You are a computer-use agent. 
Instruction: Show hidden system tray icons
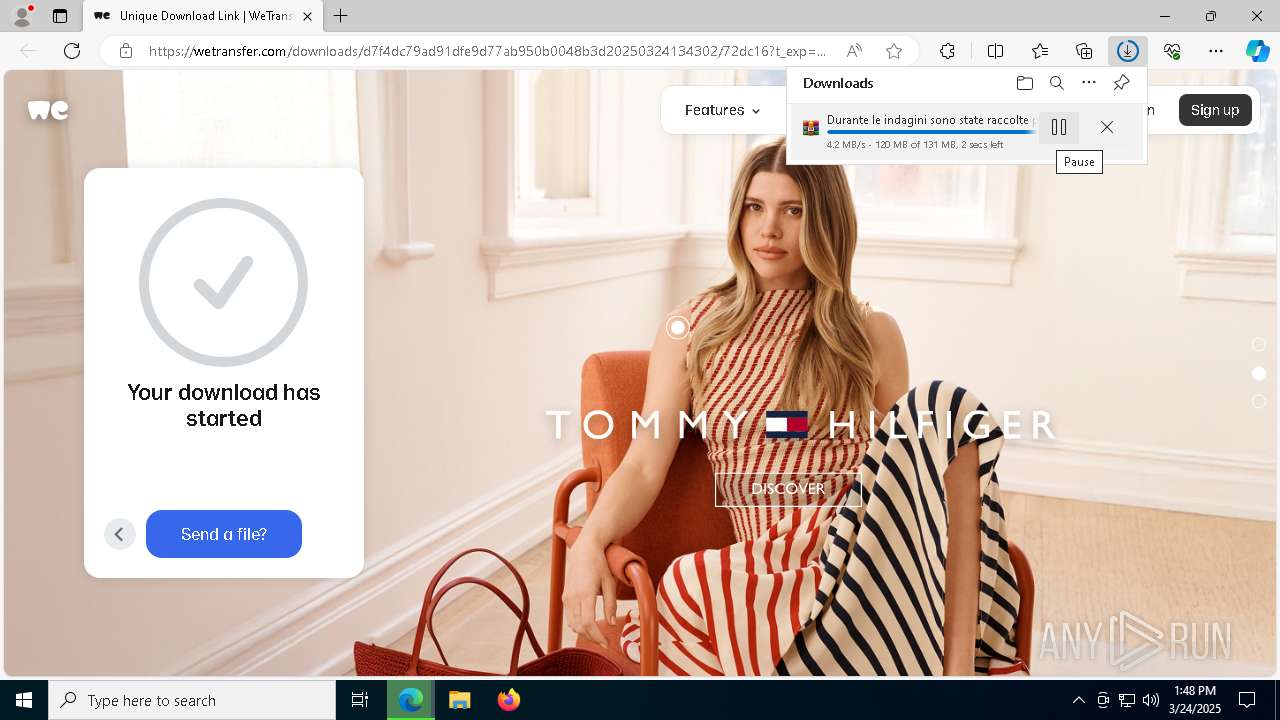(1078, 700)
